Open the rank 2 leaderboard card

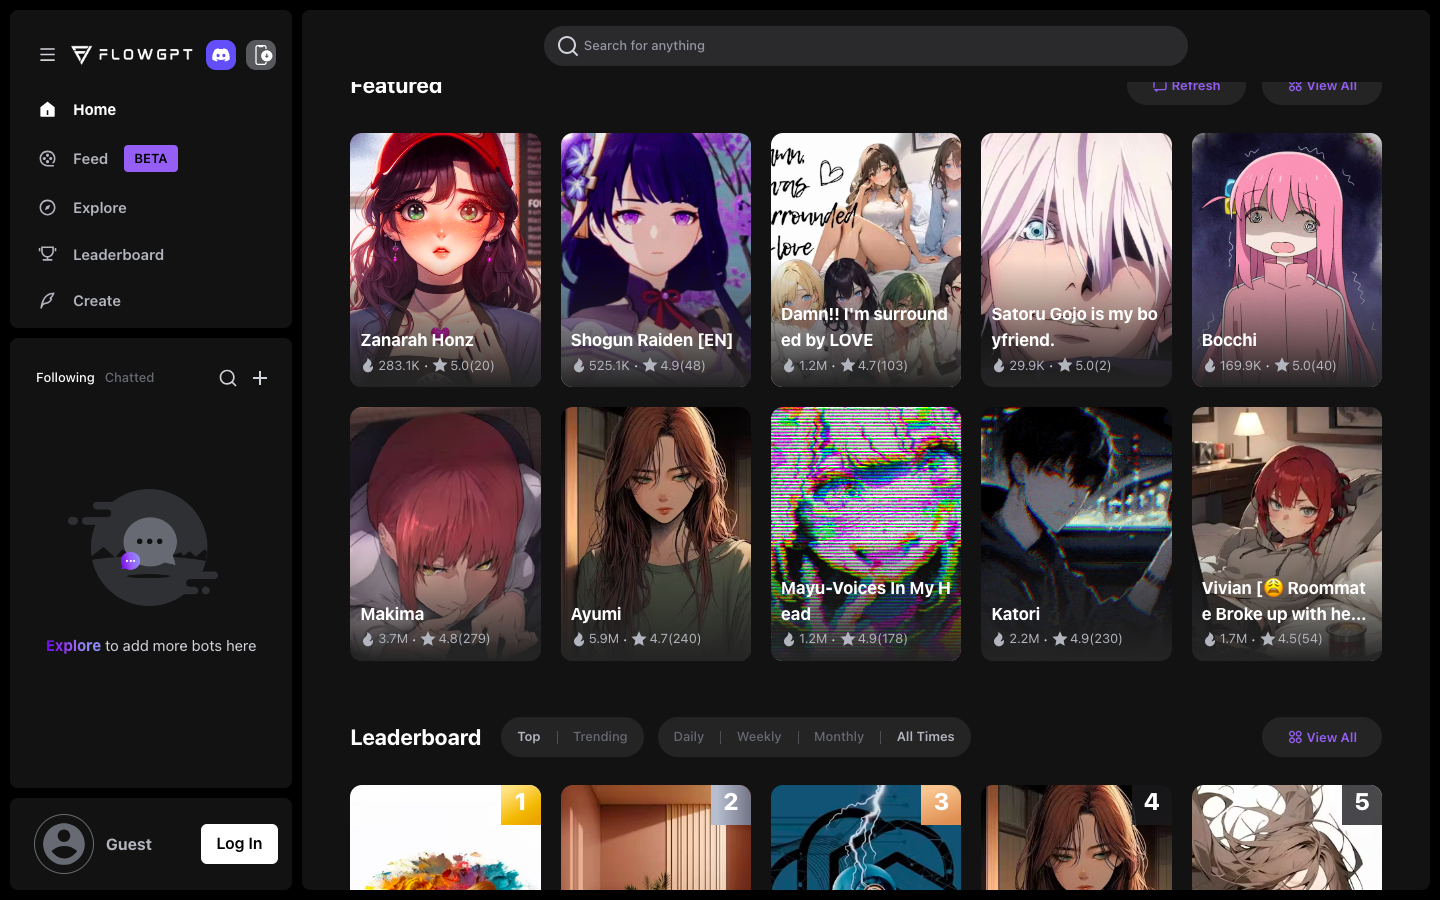click(x=656, y=838)
